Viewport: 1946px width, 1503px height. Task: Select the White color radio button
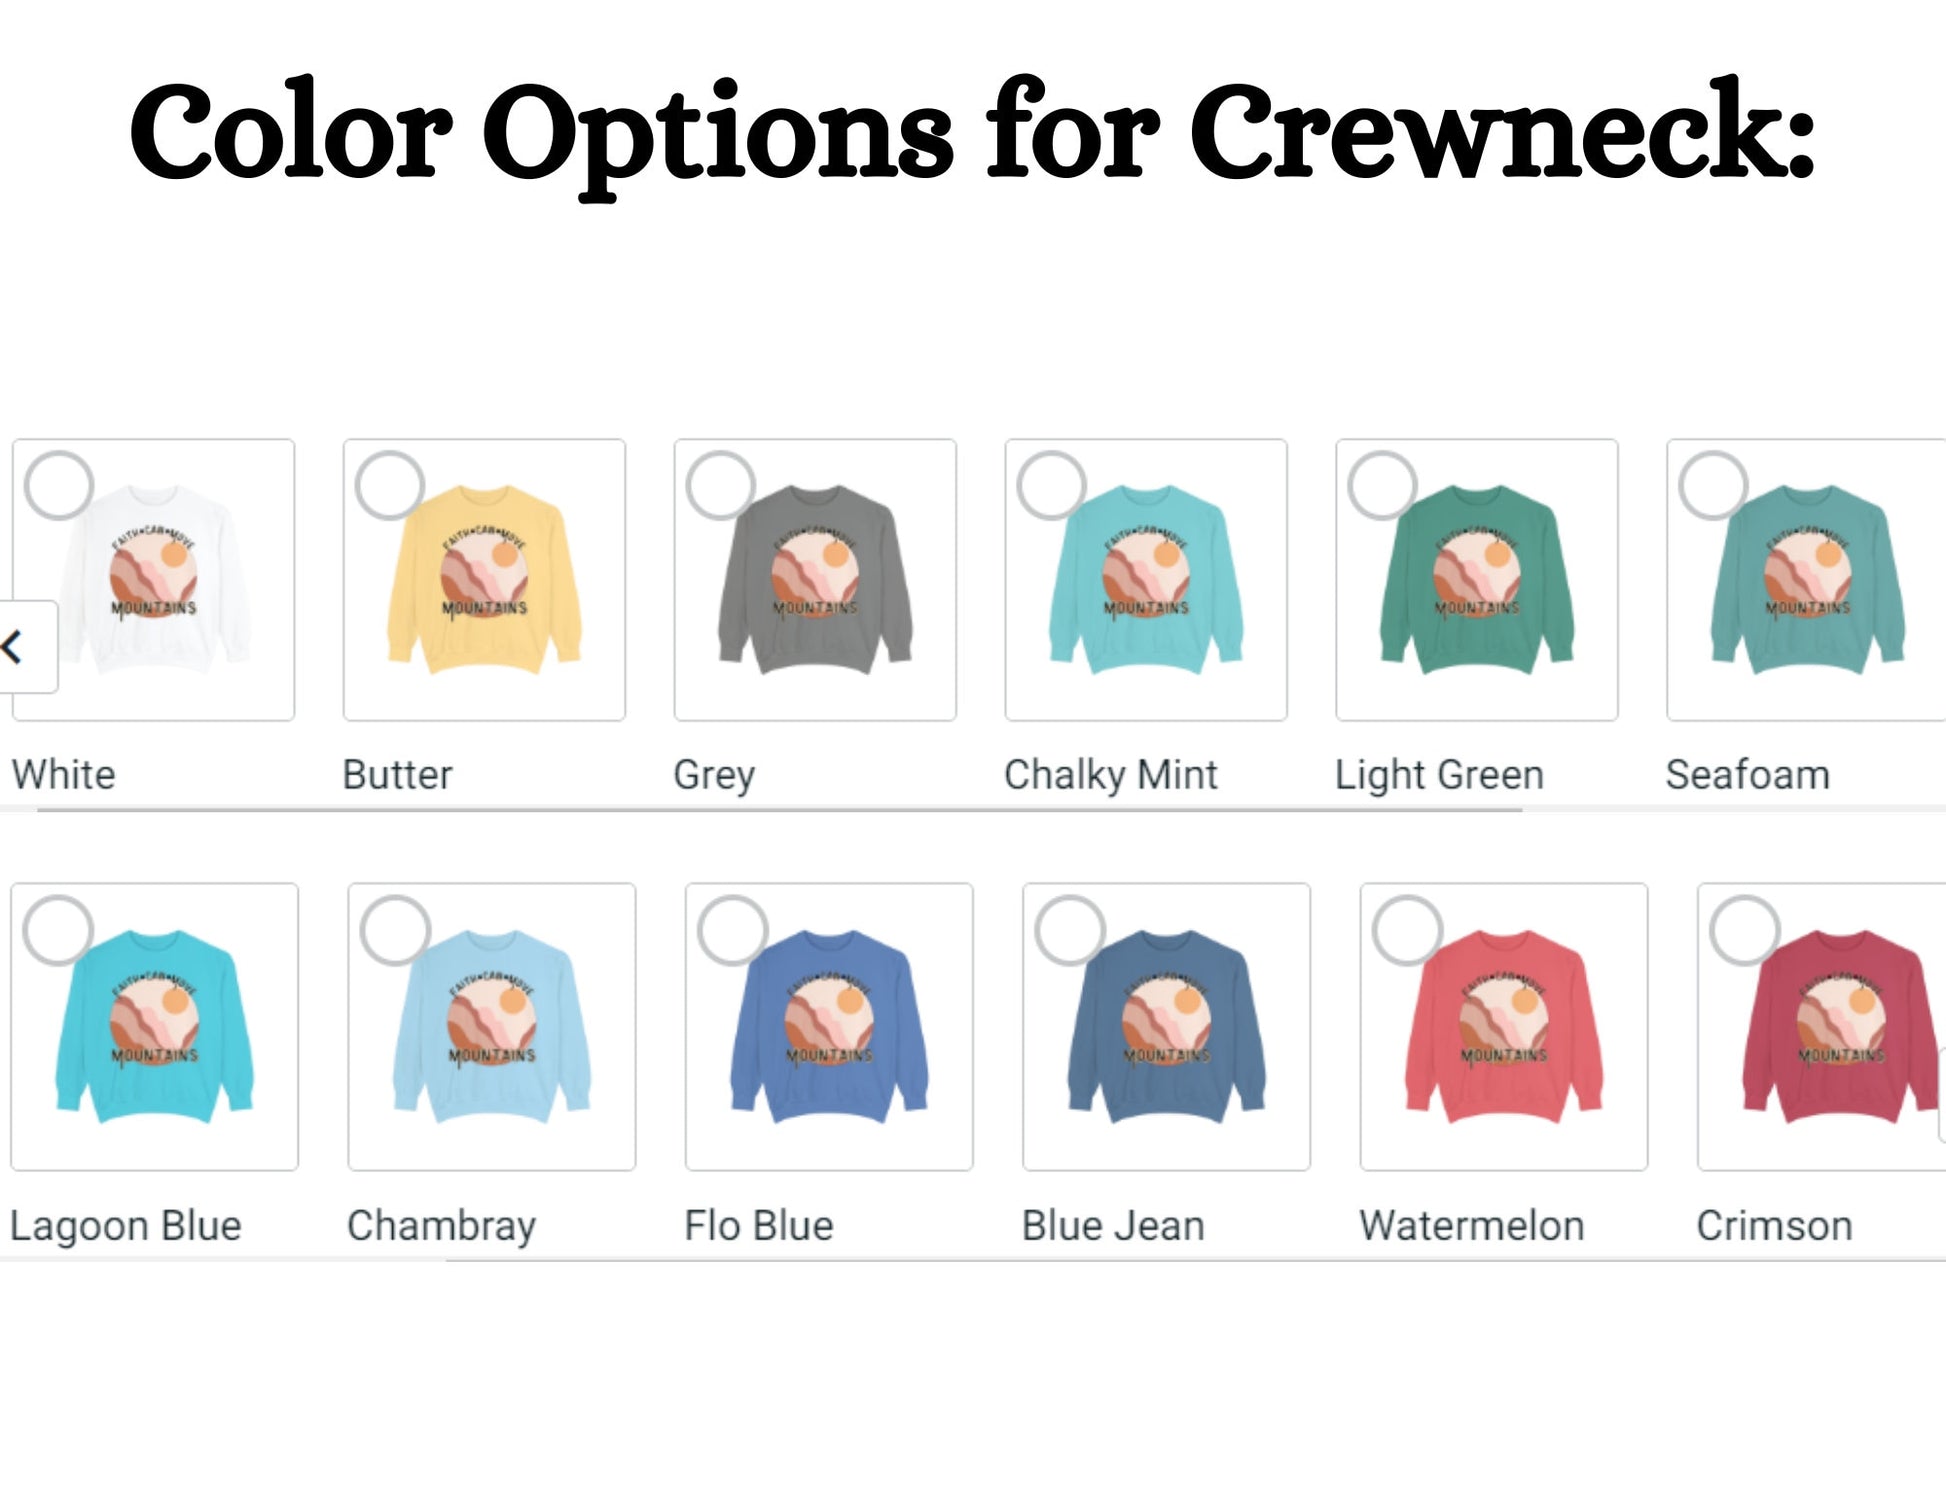[x=59, y=486]
